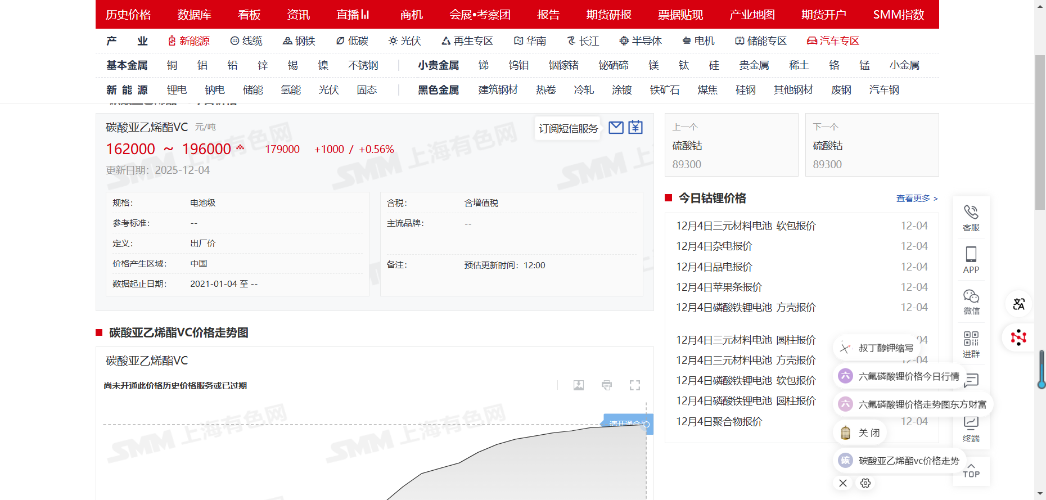
Task: Open the 进群 QR code icon
Action: coord(971,344)
